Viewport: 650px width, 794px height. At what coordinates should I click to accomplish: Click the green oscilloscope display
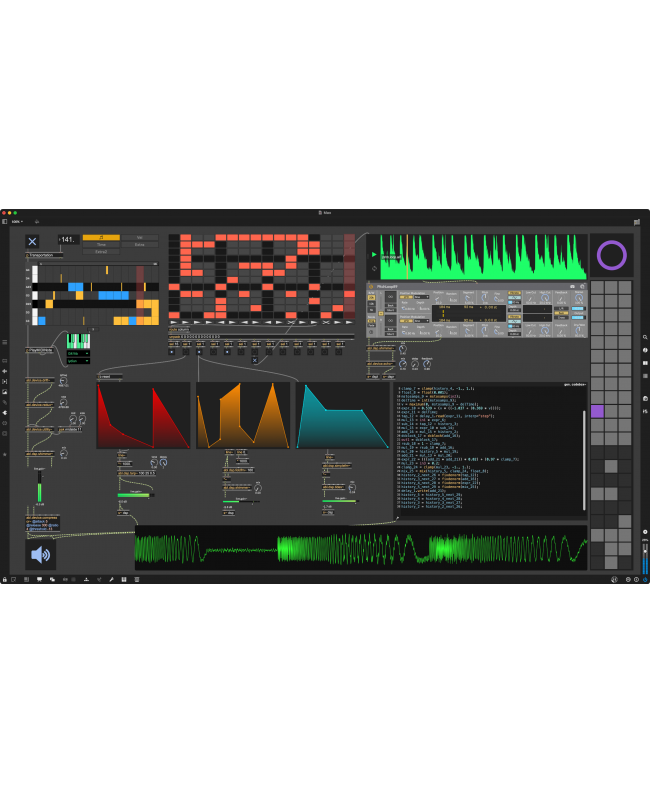coord(361,548)
